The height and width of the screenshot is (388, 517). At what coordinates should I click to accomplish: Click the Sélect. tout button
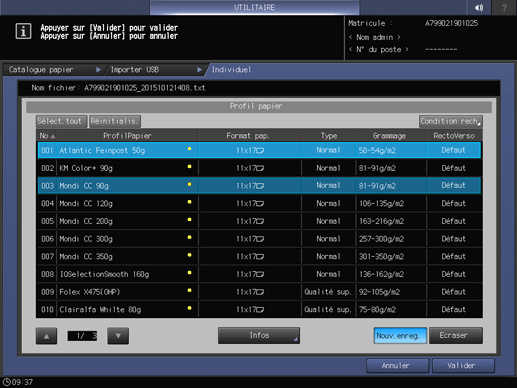point(61,121)
